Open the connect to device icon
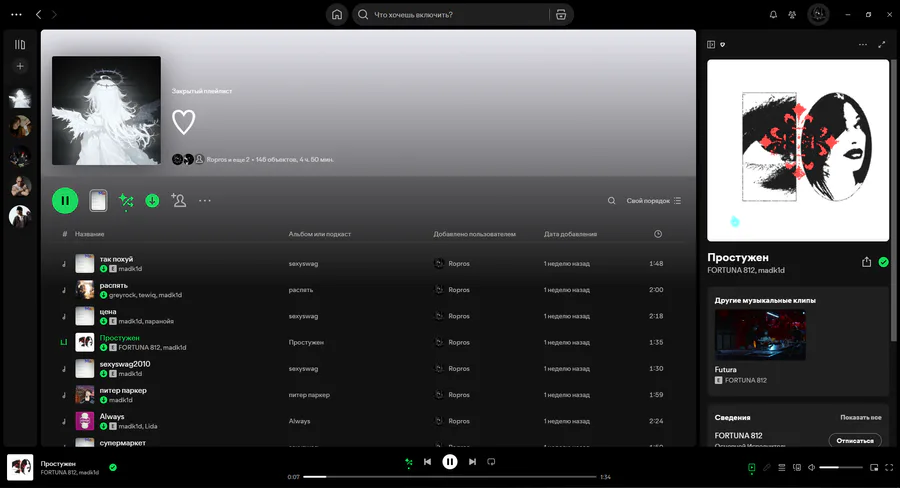 (797, 467)
